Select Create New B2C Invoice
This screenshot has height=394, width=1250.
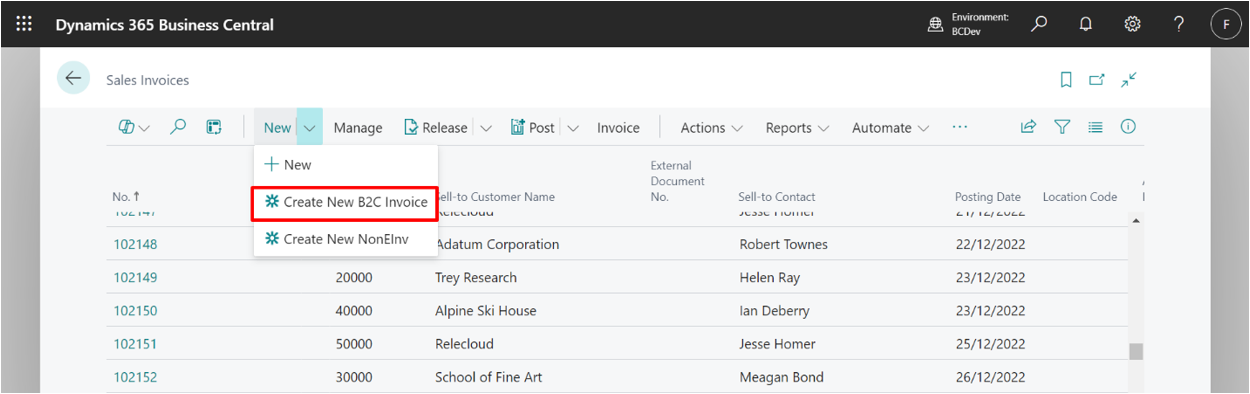(x=346, y=202)
